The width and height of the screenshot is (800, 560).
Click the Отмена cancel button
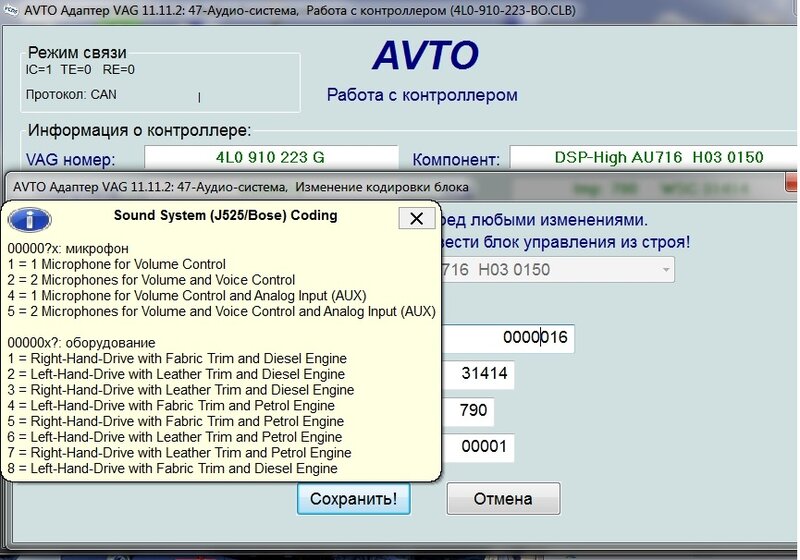point(503,498)
